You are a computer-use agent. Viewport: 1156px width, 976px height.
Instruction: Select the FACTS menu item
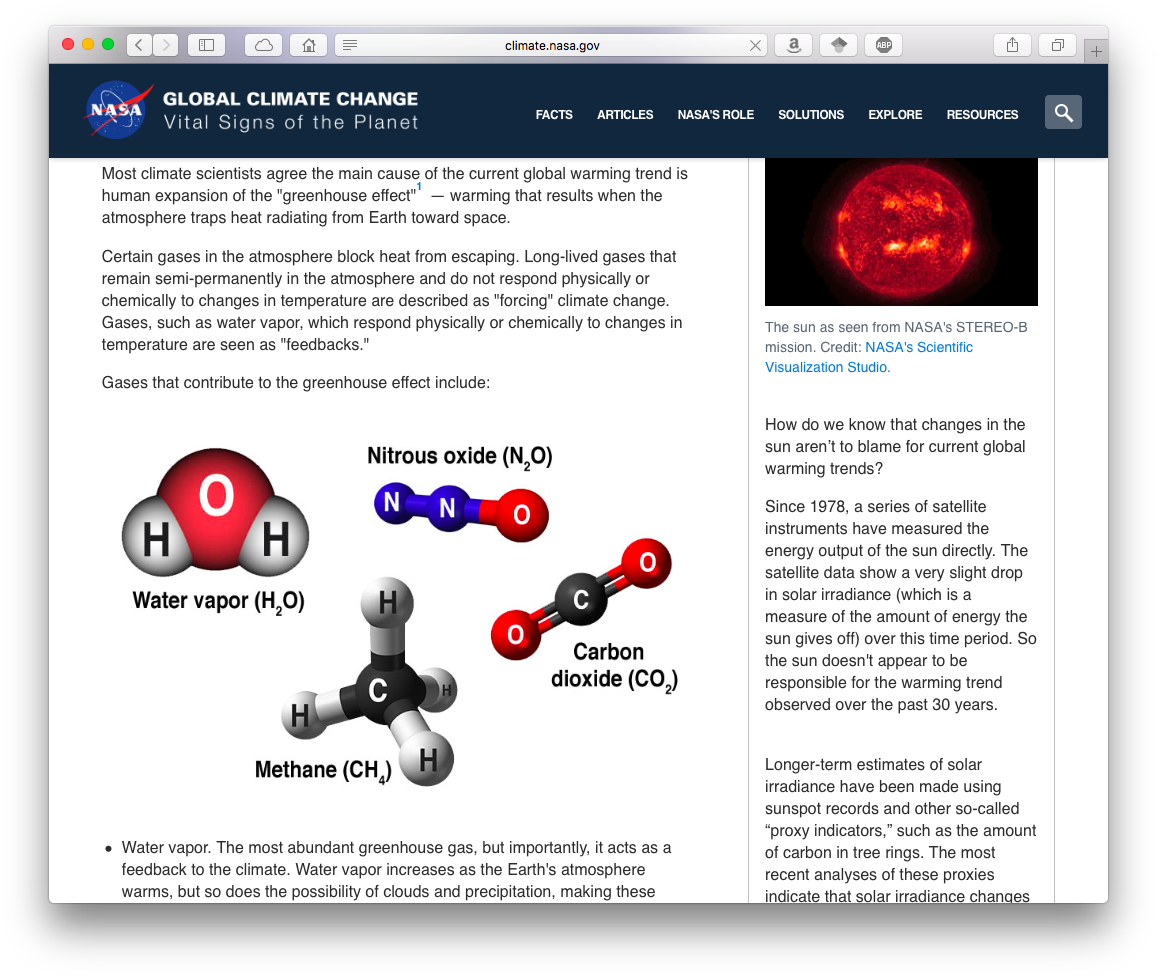[x=554, y=115]
